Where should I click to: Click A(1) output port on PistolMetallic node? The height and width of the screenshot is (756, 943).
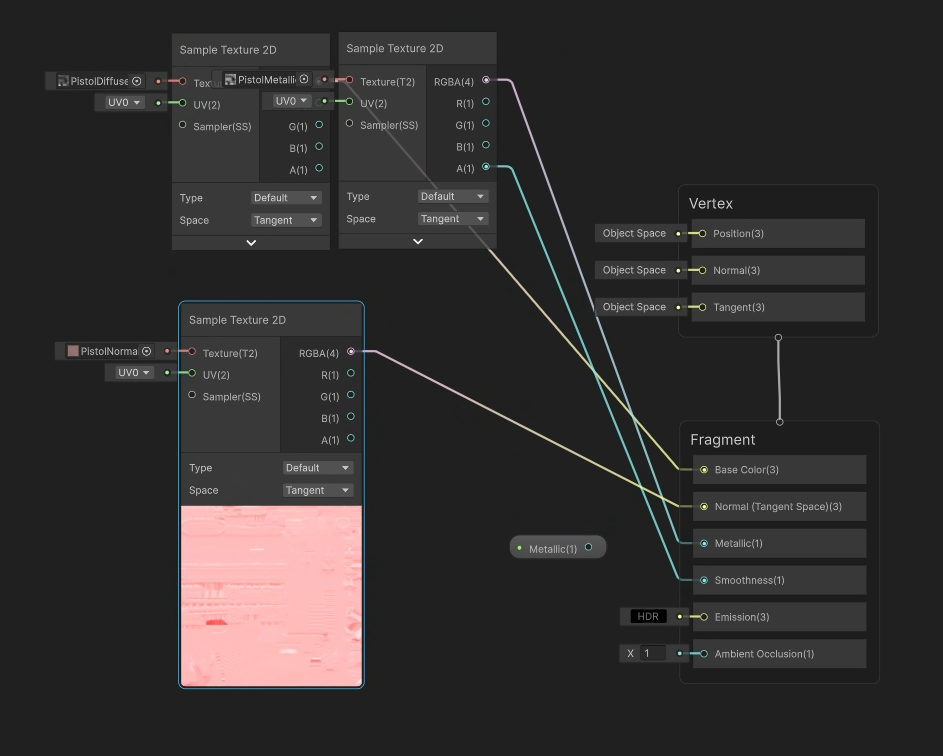486,167
